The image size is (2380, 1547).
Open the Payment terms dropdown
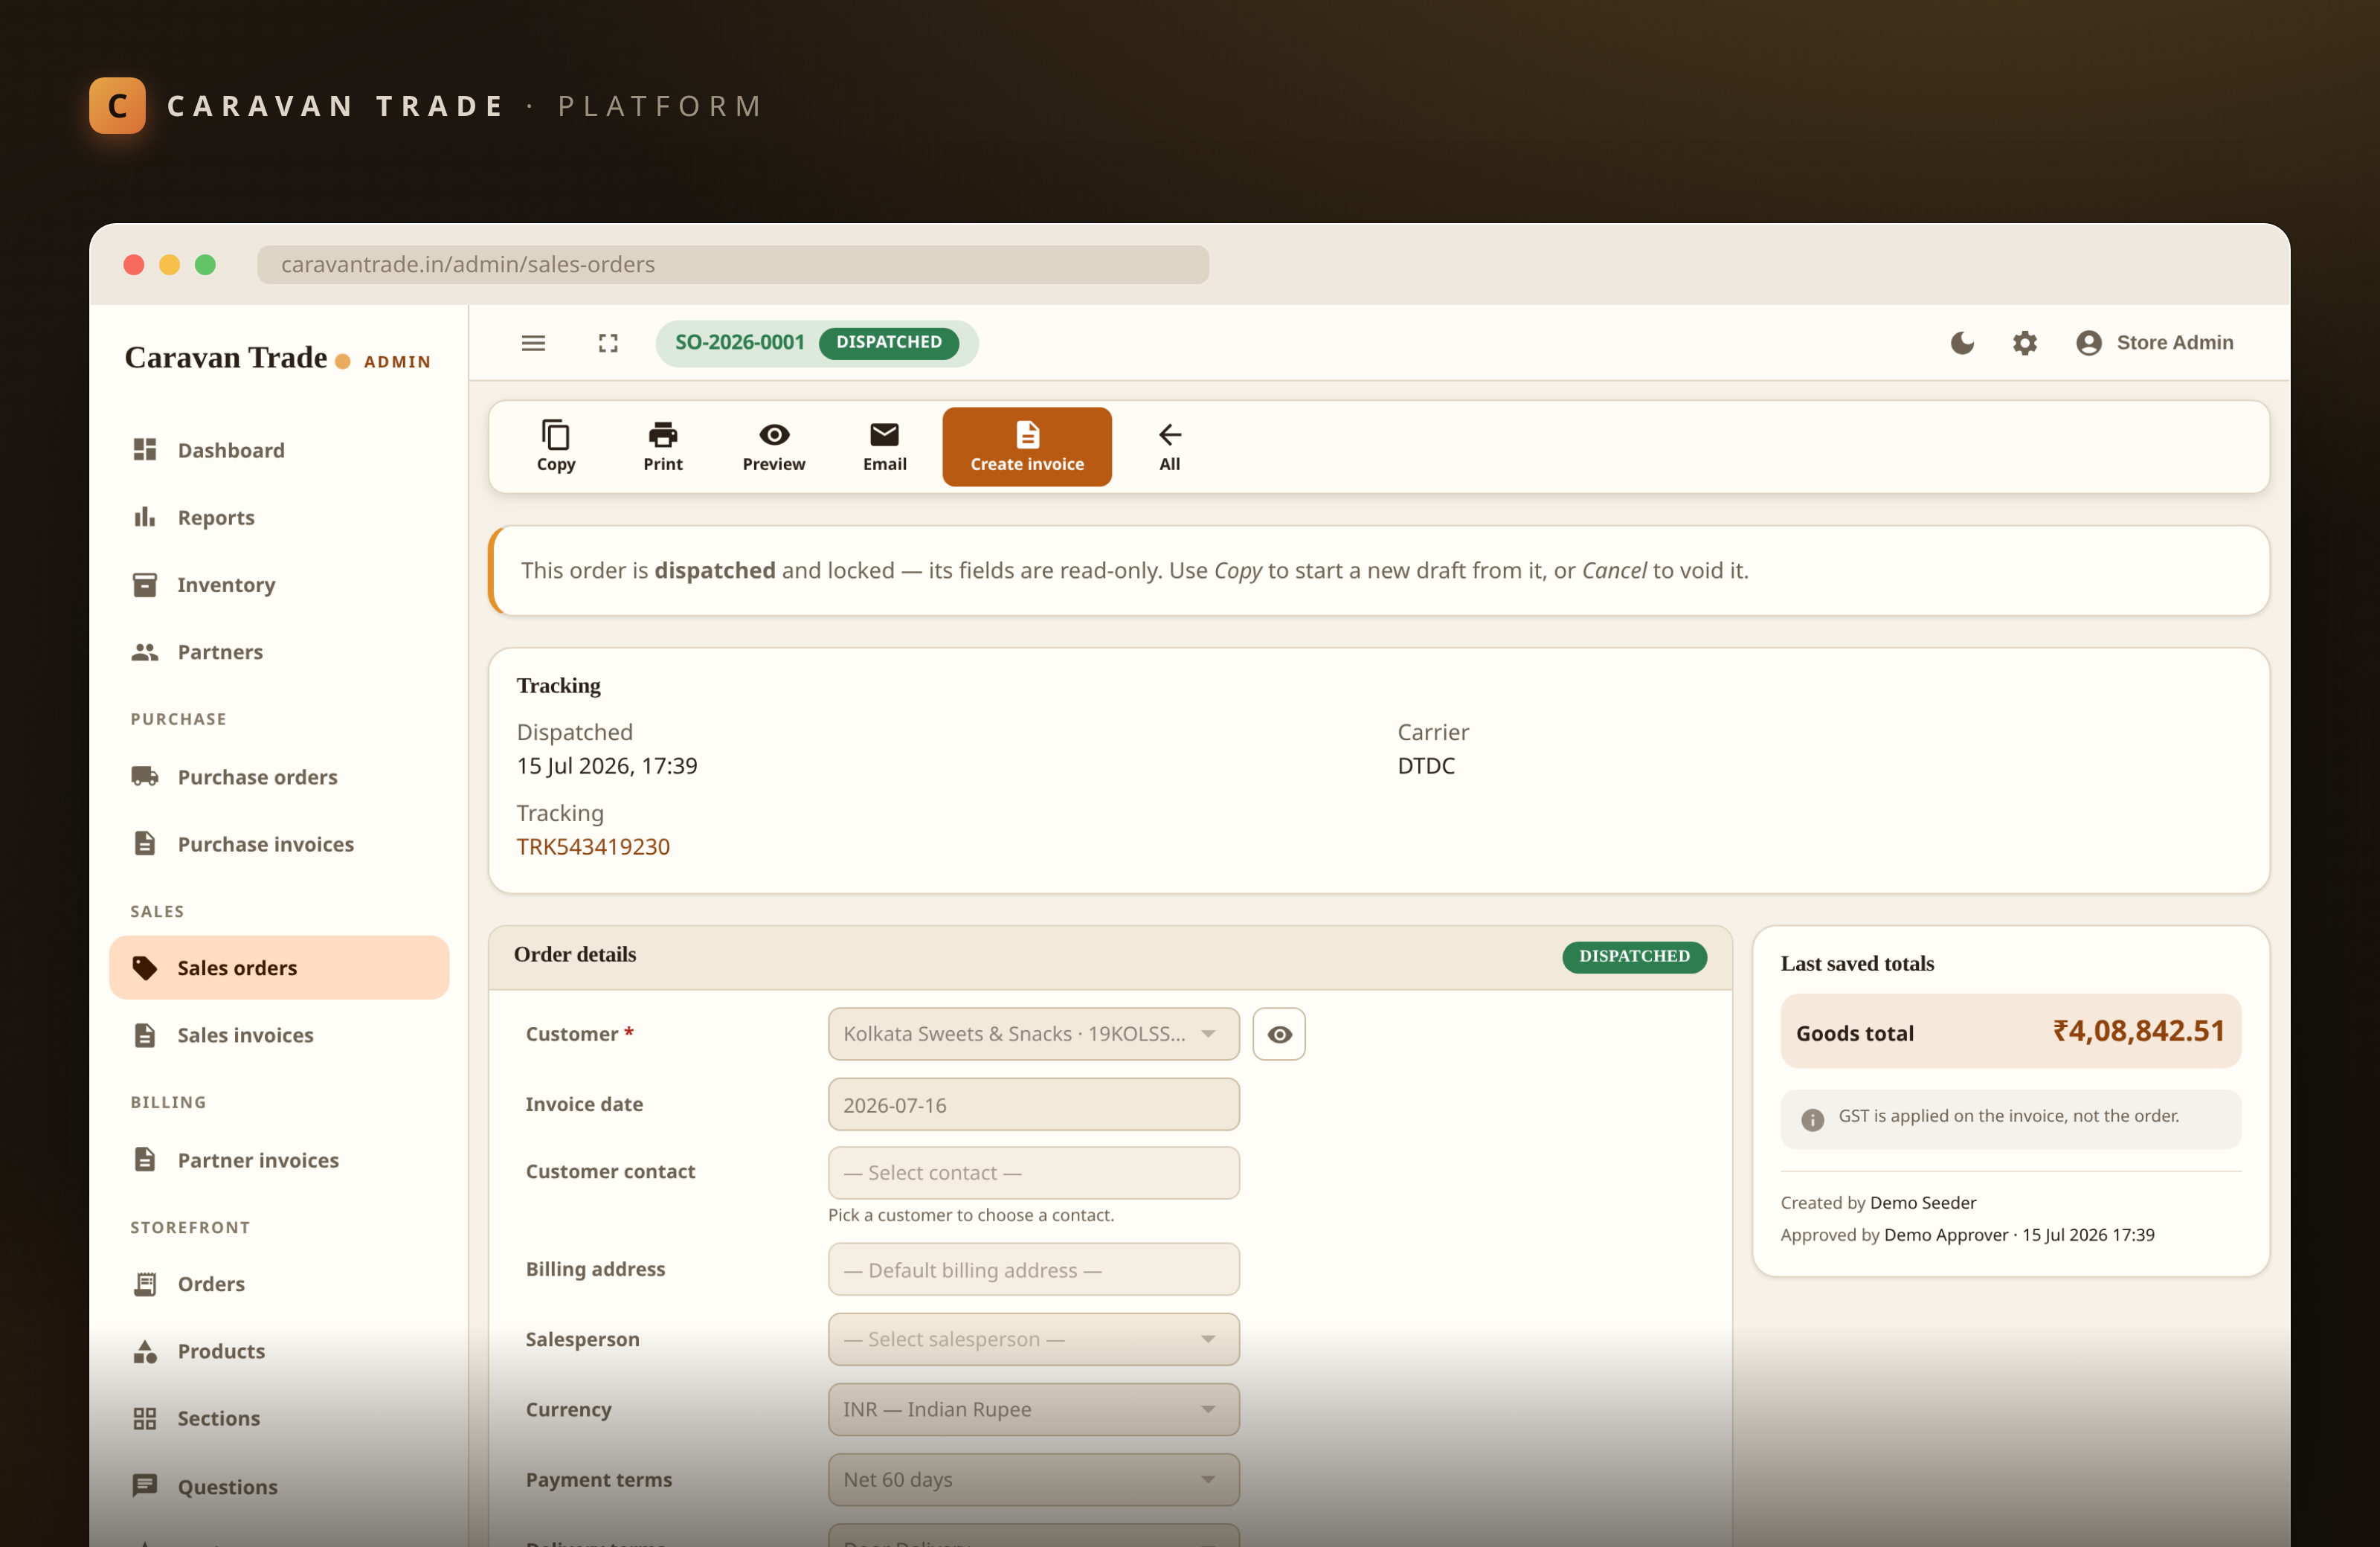[1033, 1479]
